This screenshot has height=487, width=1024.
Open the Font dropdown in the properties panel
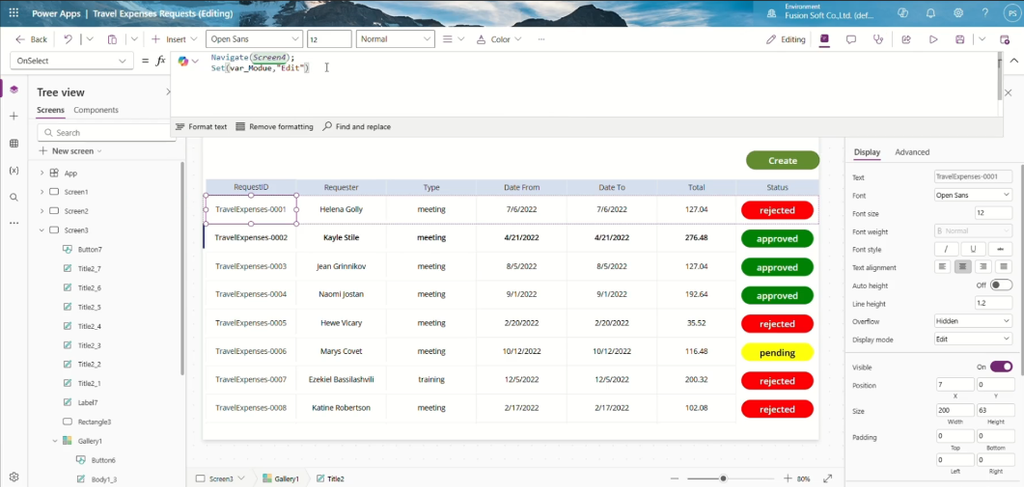pos(973,195)
